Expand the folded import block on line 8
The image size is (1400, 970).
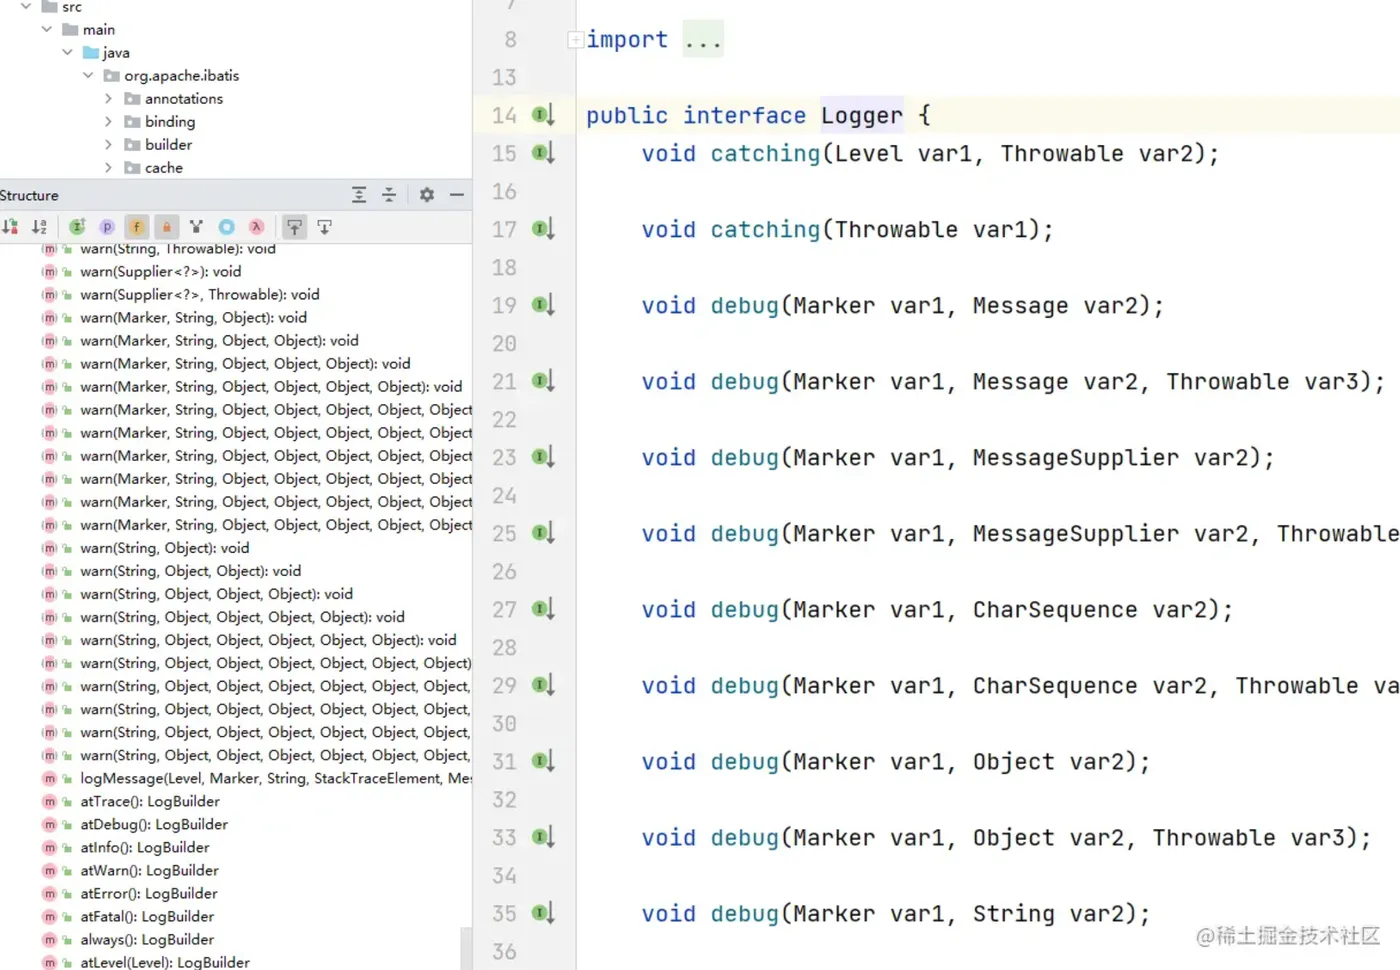[x=575, y=40]
